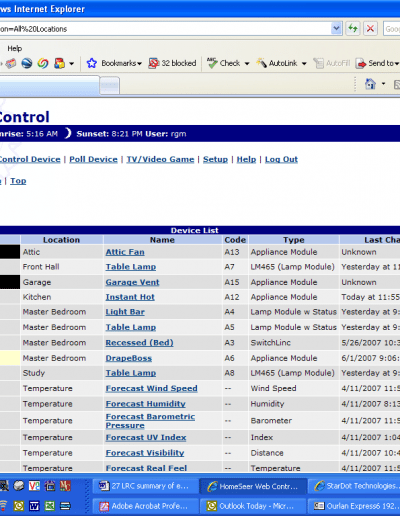Click the Google search input field
Screen dimensions: 400x516
tap(392, 29)
